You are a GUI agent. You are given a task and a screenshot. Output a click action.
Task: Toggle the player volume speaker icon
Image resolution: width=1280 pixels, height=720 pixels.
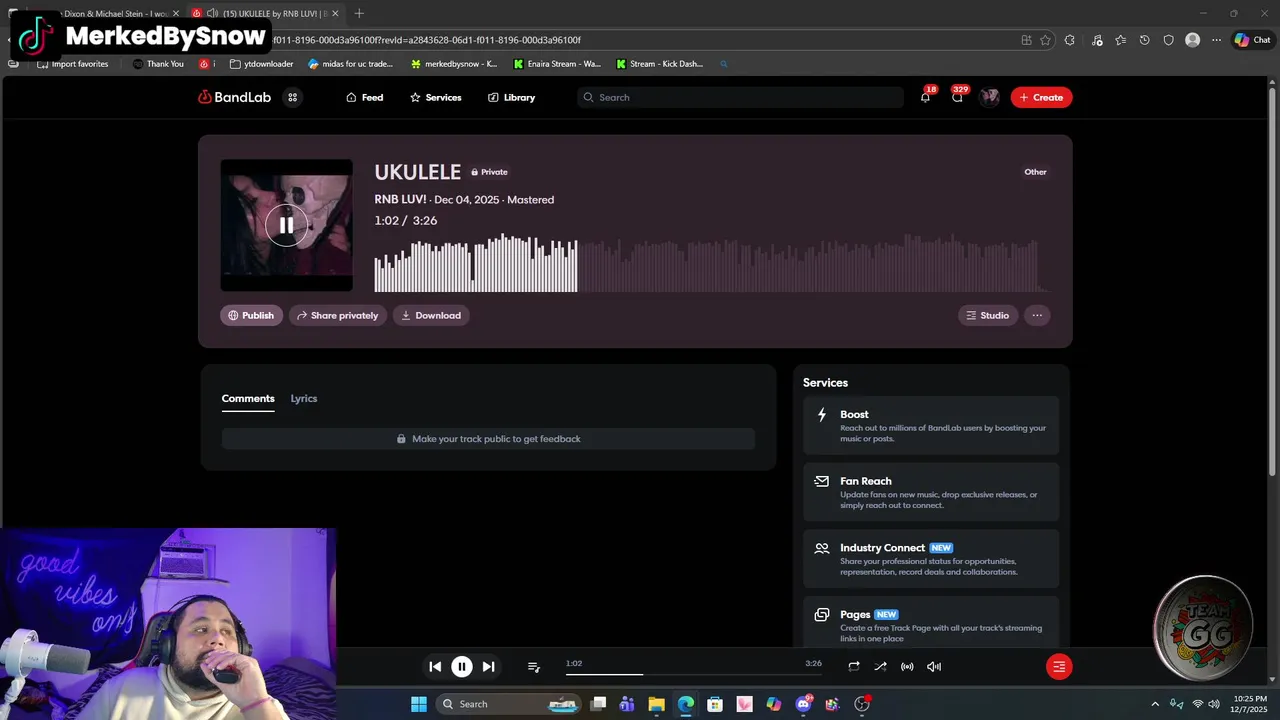coord(934,666)
